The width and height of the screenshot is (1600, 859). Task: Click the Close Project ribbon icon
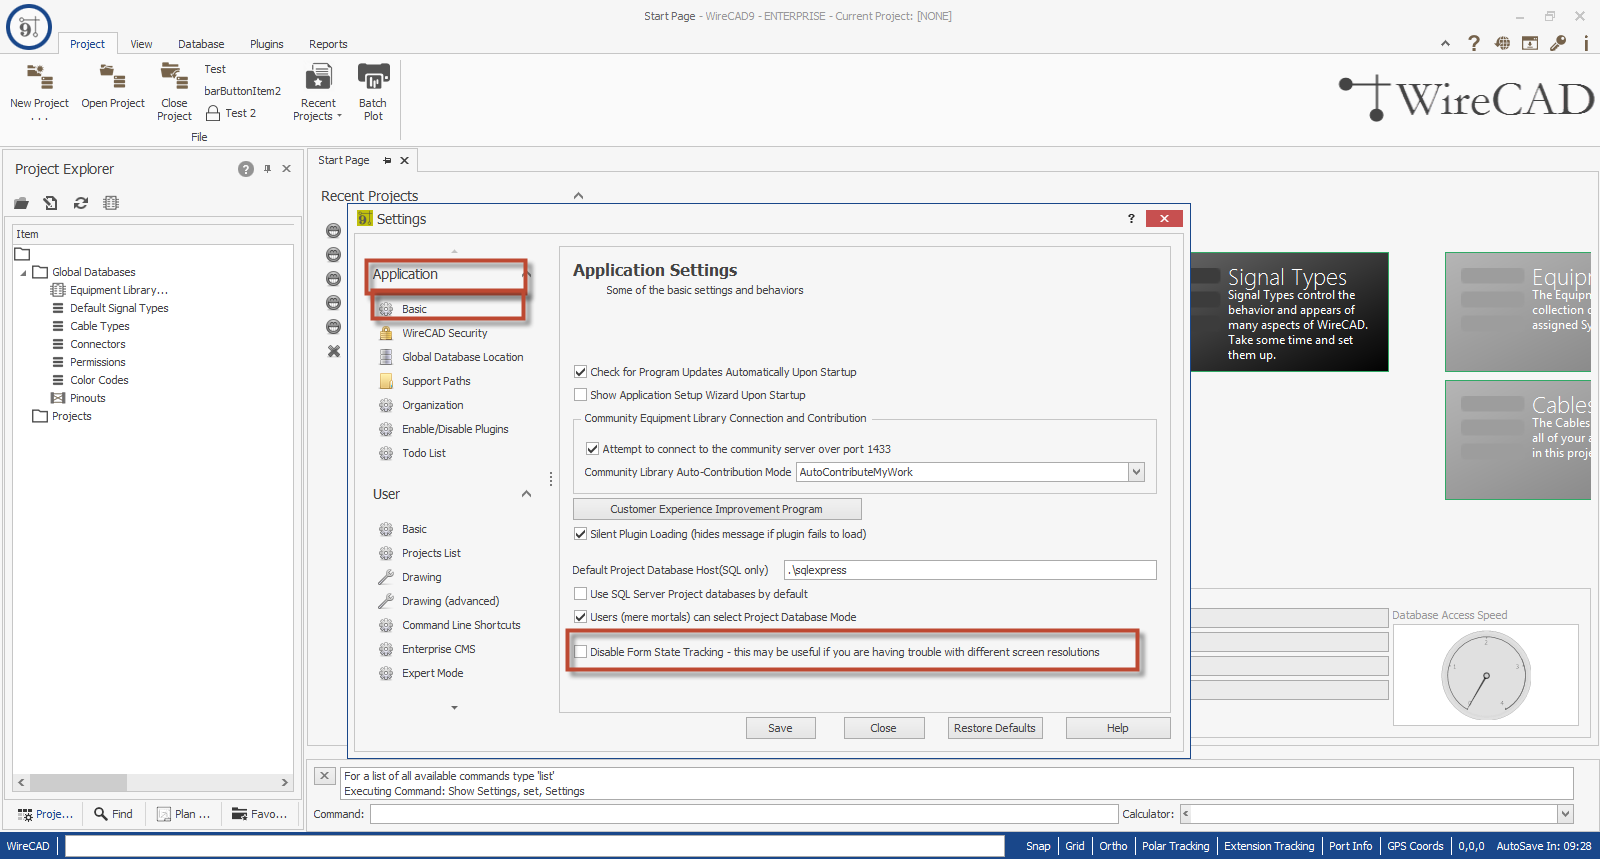pos(174,91)
